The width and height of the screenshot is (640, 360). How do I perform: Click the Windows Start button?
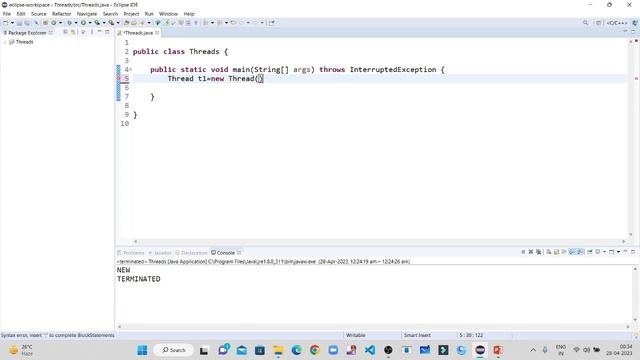coord(142,350)
